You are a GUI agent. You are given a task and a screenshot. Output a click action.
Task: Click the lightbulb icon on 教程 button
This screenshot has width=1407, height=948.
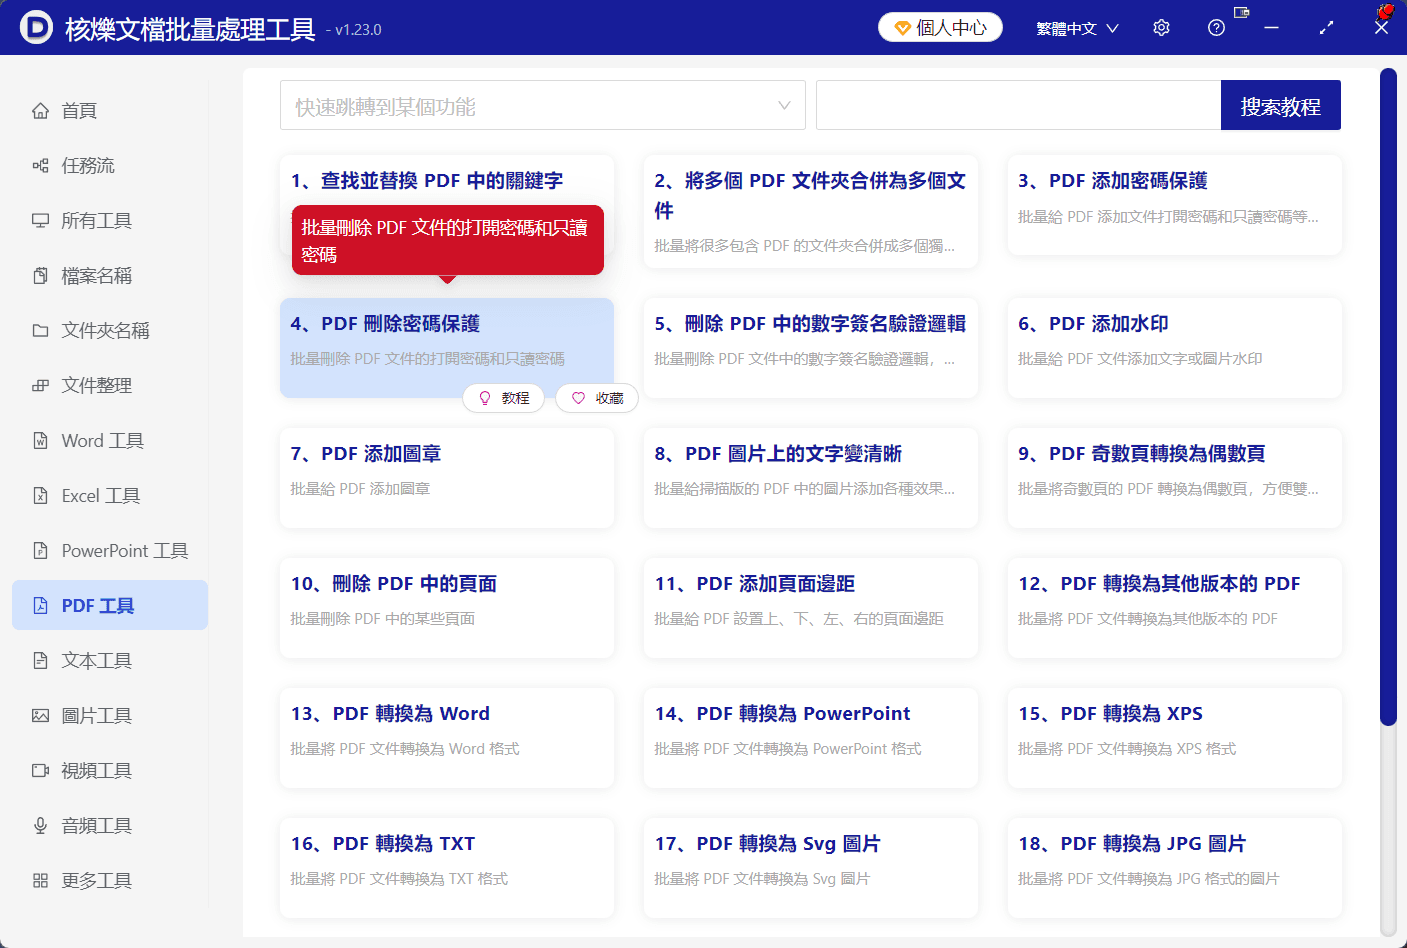pyautogui.click(x=485, y=398)
